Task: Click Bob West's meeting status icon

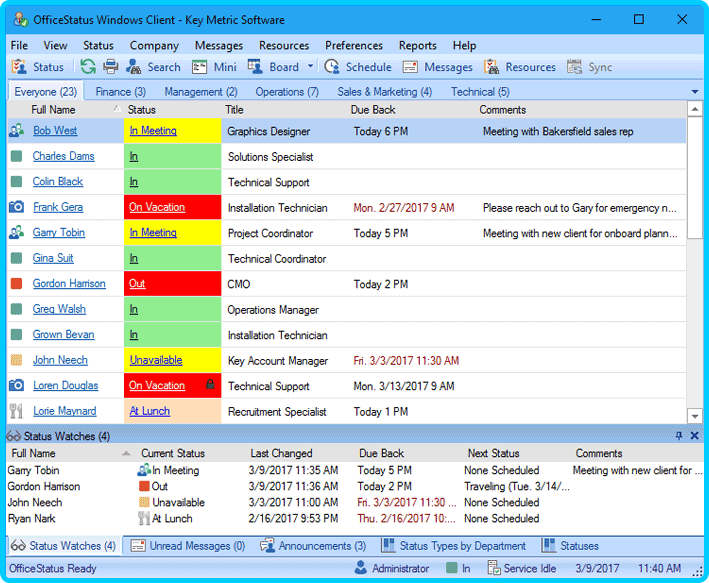Action: [x=17, y=131]
